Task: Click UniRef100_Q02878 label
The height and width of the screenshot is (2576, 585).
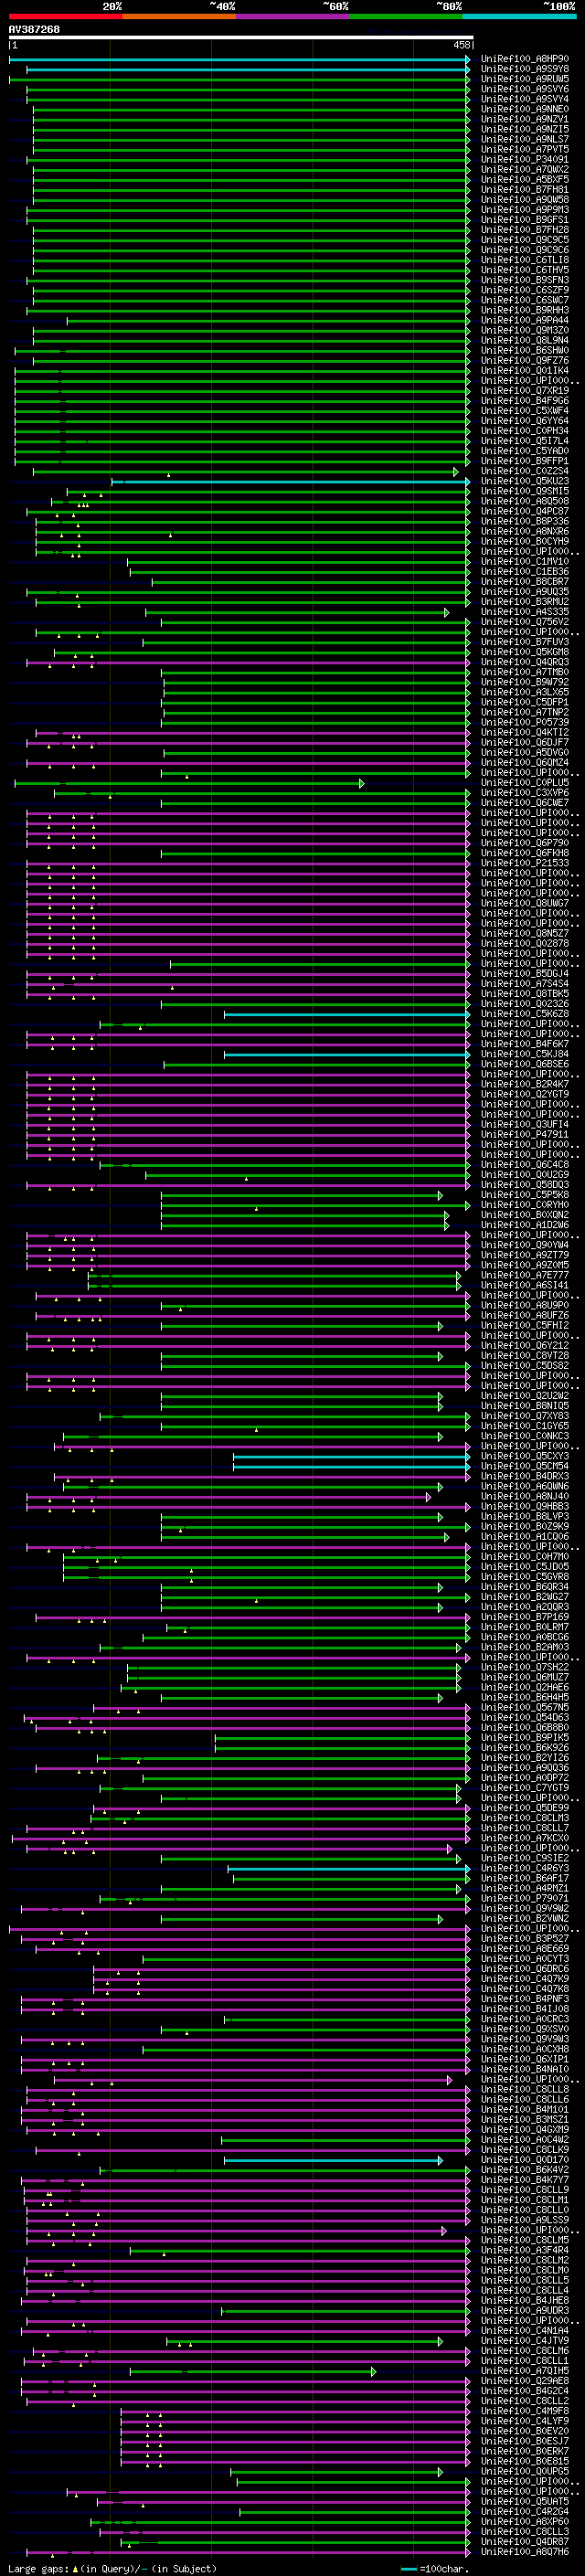Action: click(524, 943)
